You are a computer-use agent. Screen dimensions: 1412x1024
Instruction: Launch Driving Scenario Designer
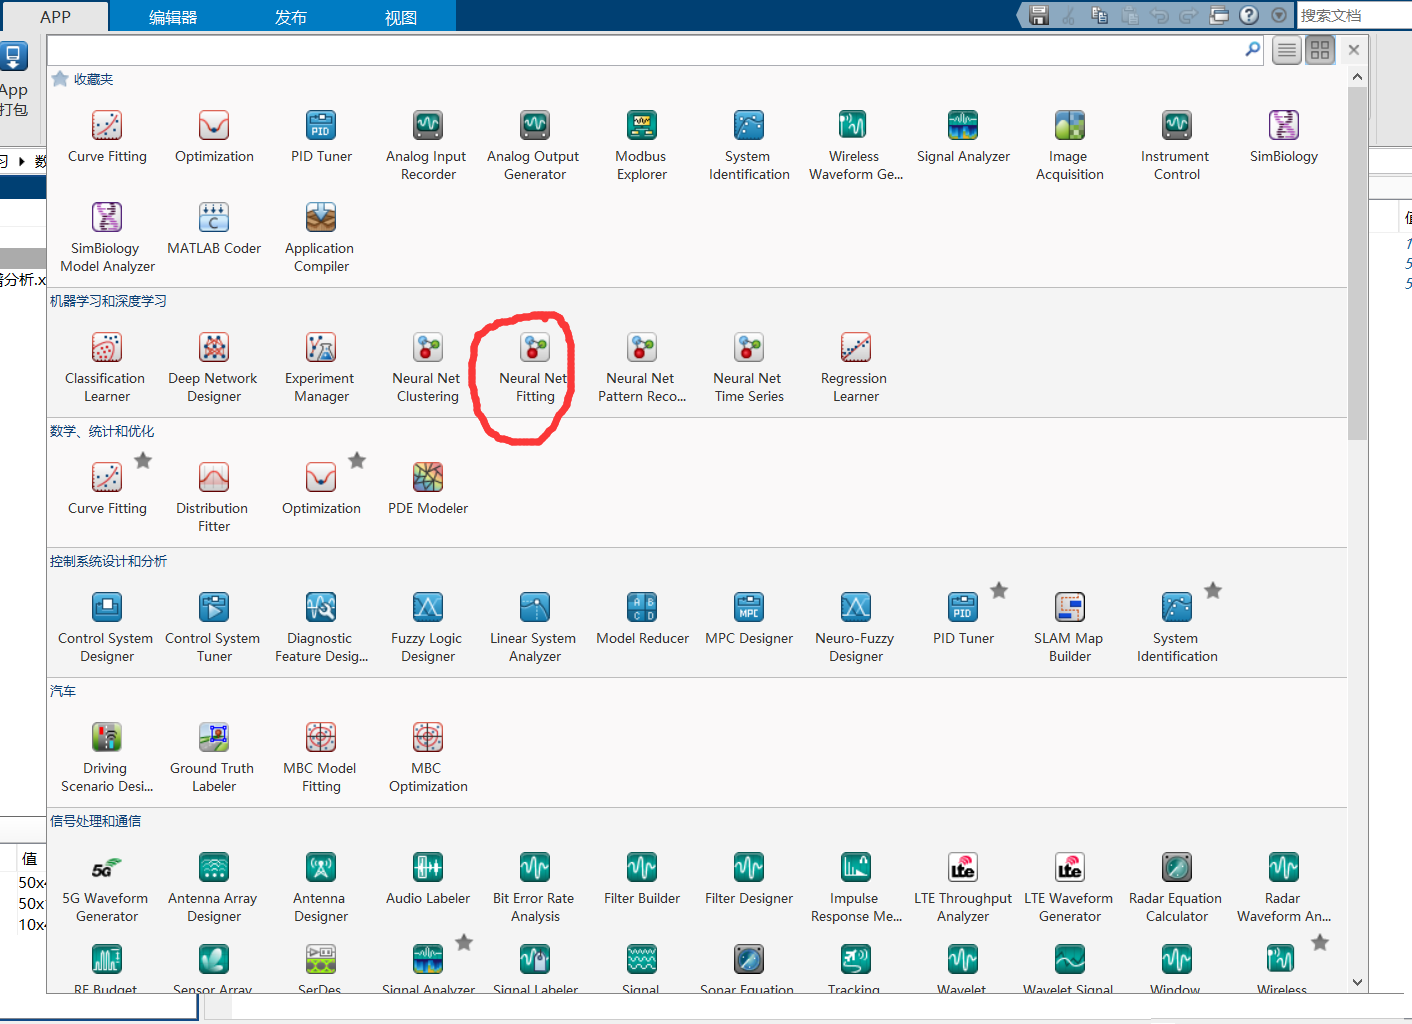point(106,758)
